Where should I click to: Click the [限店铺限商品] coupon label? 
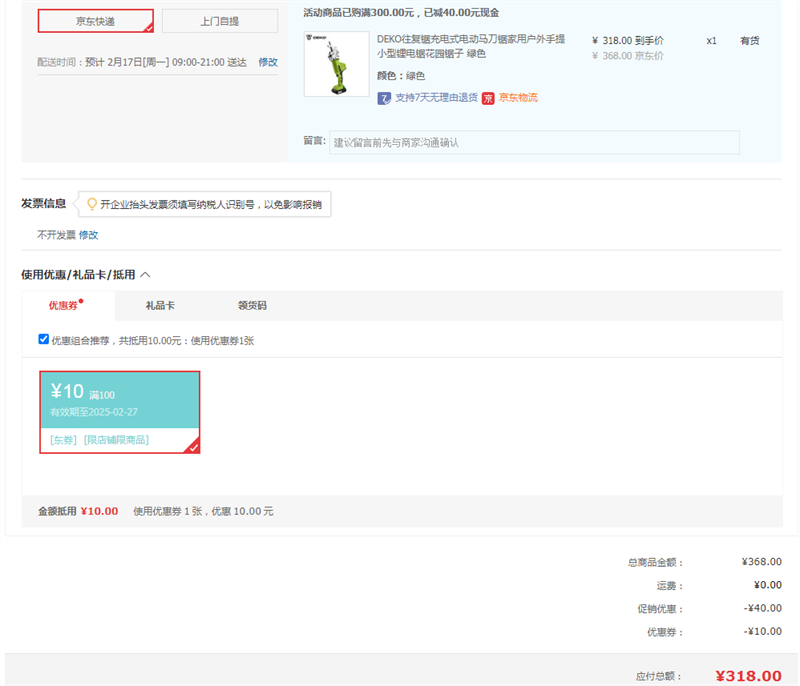click(x=116, y=440)
